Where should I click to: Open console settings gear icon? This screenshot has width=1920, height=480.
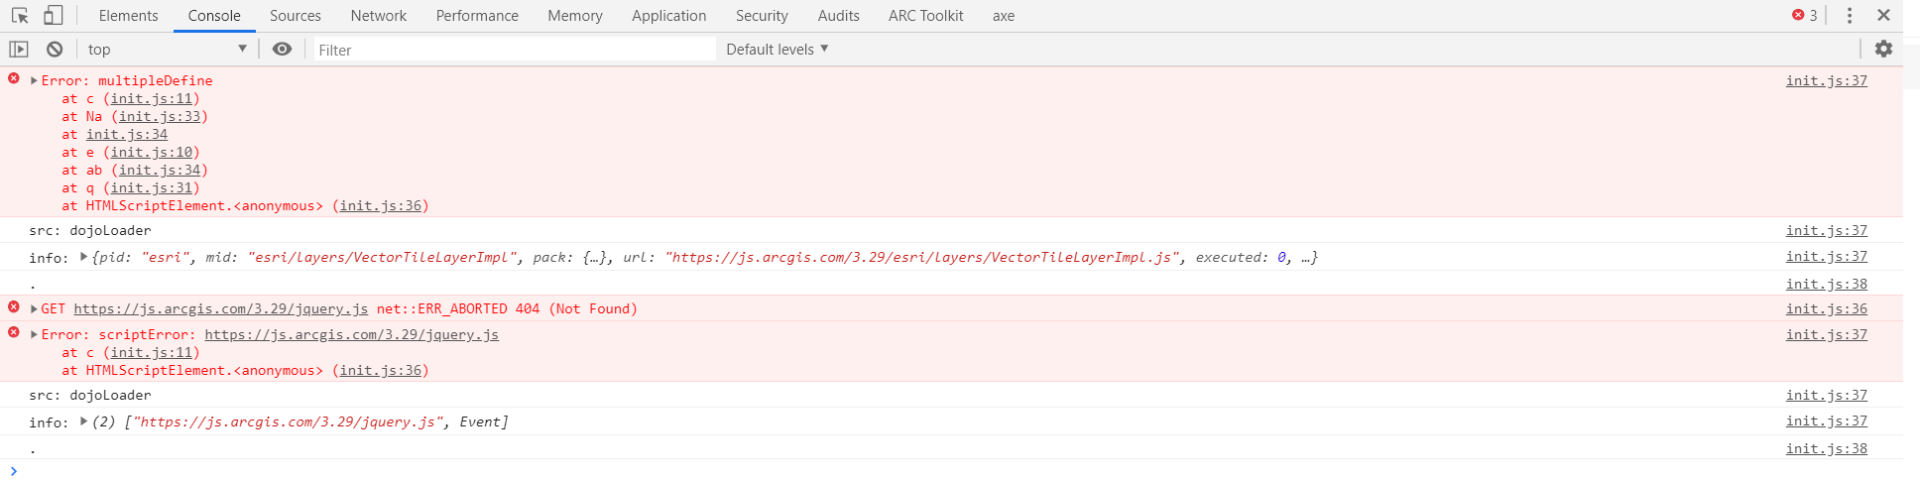(x=1883, y=49)
